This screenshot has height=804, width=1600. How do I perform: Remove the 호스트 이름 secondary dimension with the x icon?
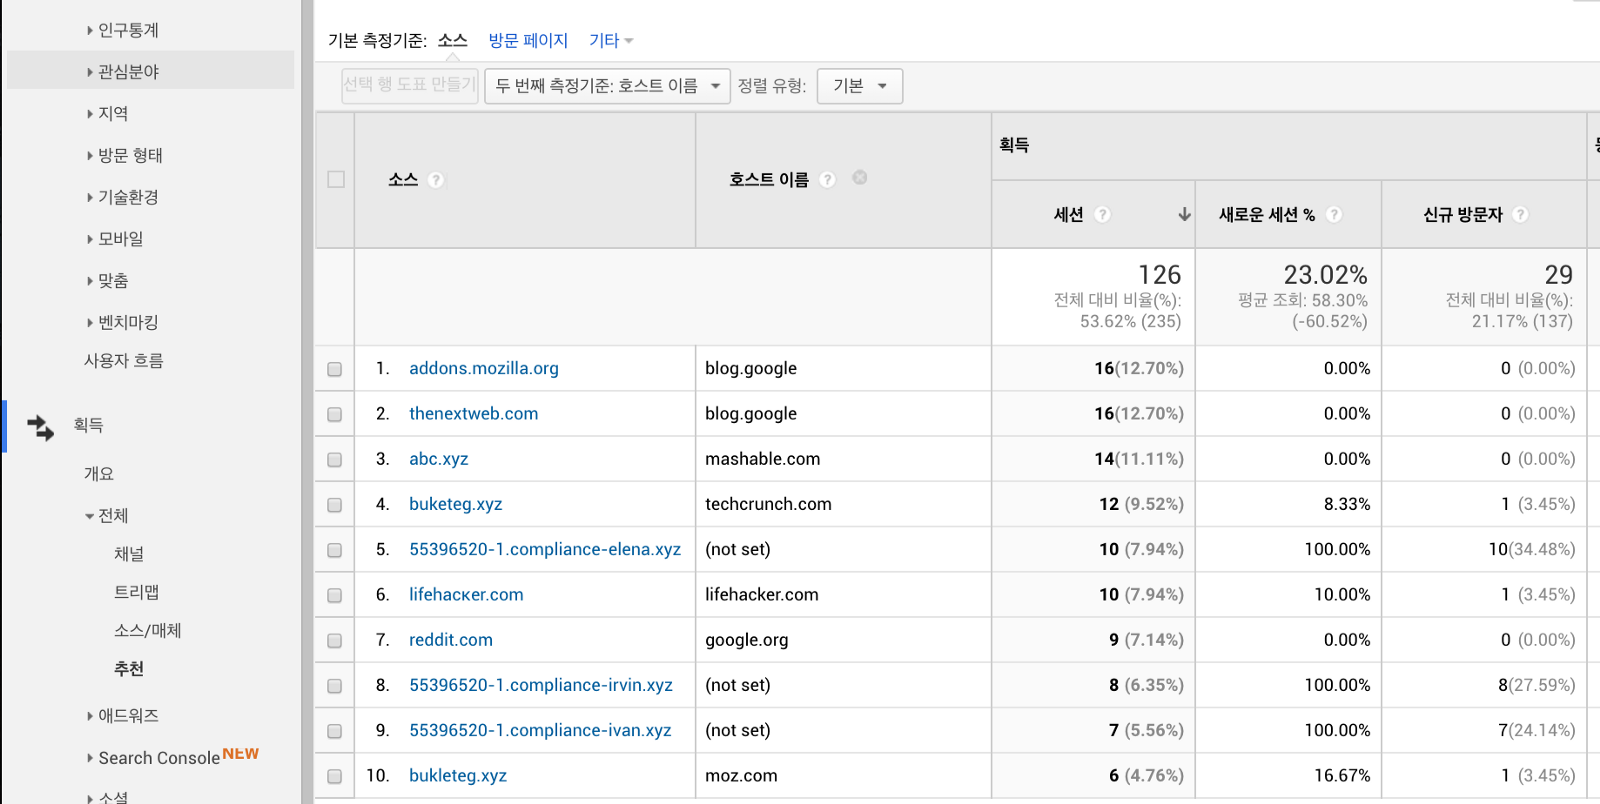(x=859, y=178)
